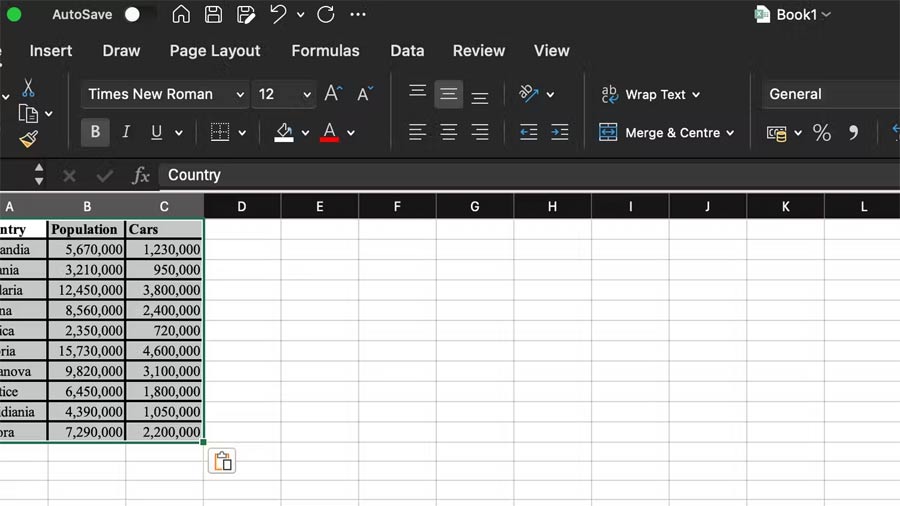The width and height of the screenshot is (900, 506).
Task: Open the Merge & Centre dropdown arrow
Action: coord(730,133)
